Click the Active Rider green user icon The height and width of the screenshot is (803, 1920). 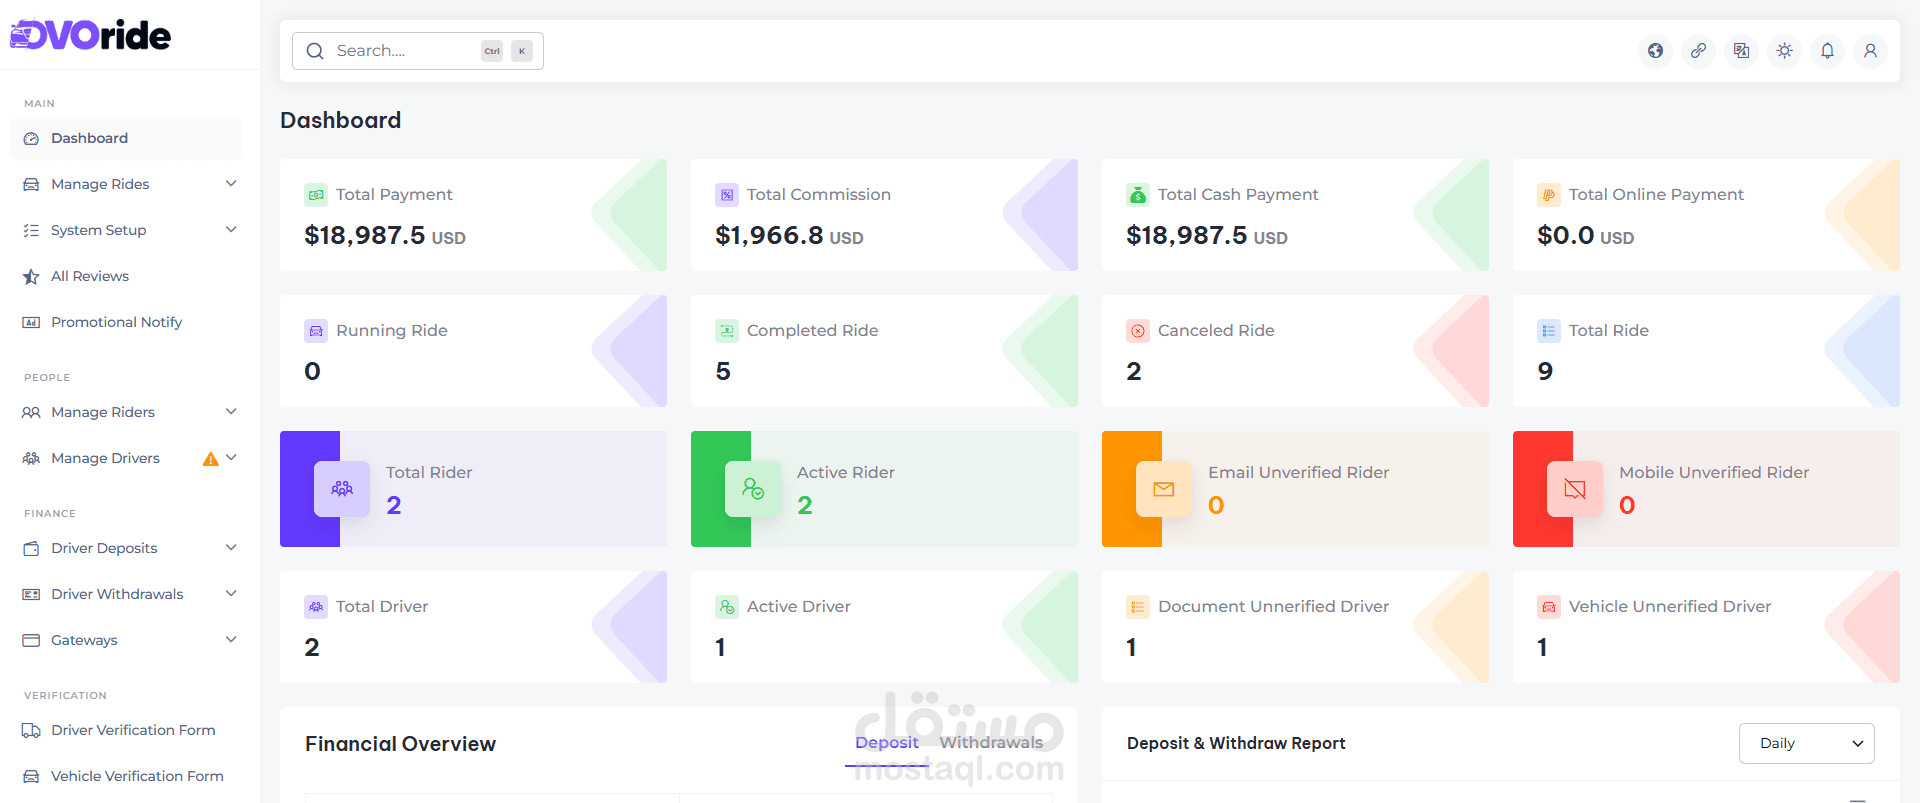753,489
